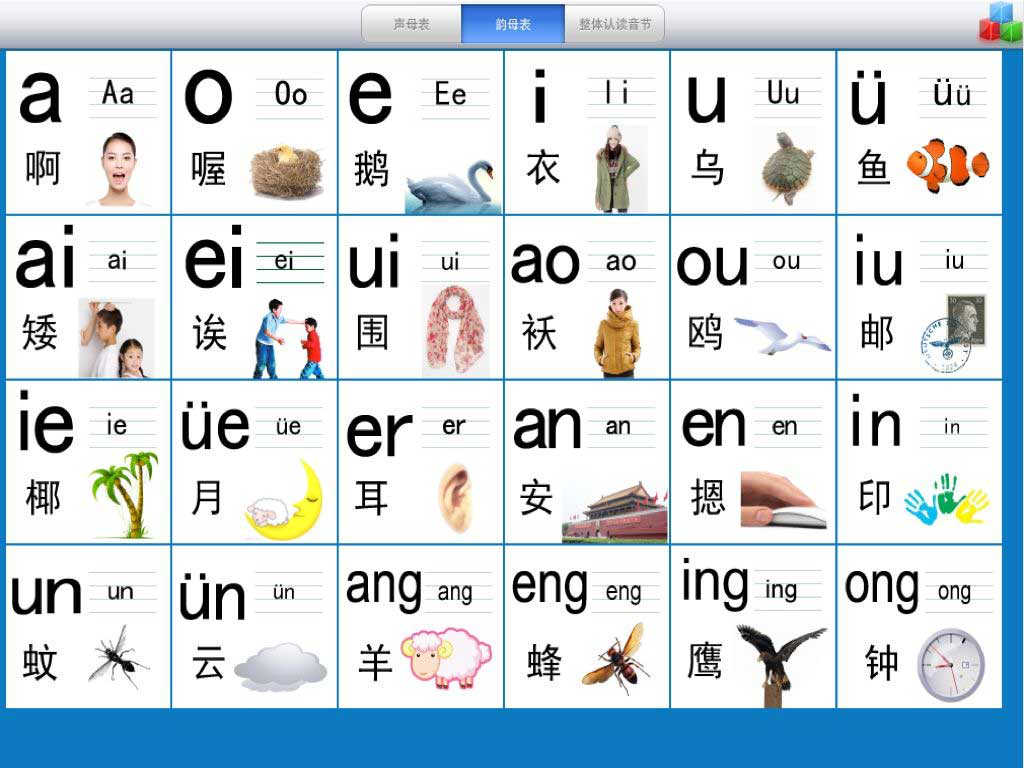Tap the large ang final
This screenshot has width=1024, height=768.
click(x=384, y=587)
